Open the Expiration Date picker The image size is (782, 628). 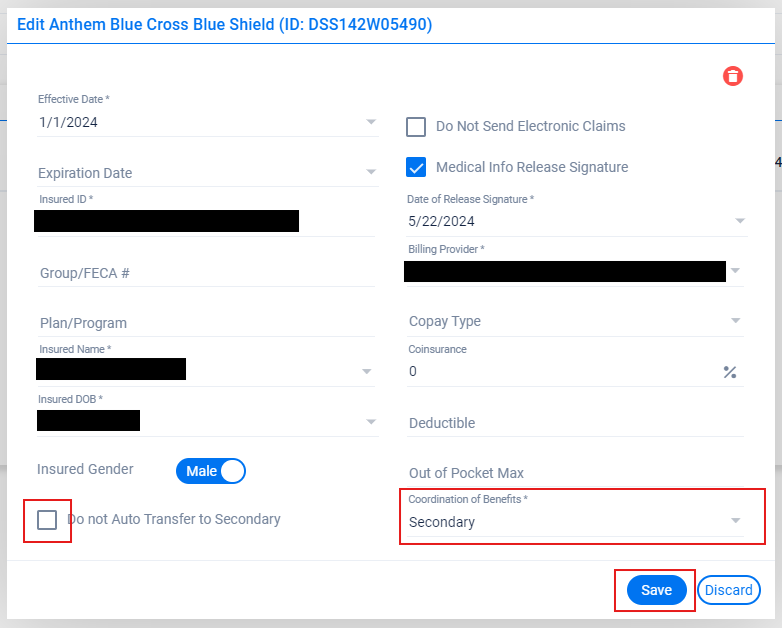click(371, 172)
